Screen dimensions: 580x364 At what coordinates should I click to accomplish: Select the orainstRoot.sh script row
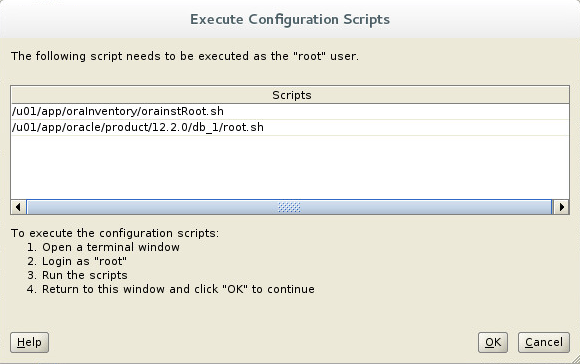(x=290, y=111)
